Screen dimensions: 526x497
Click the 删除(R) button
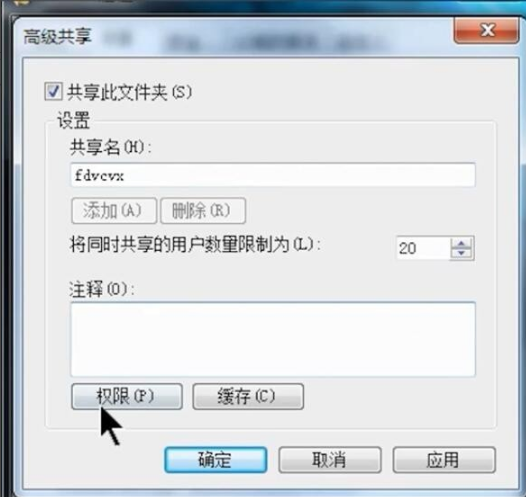pos(203,211)
